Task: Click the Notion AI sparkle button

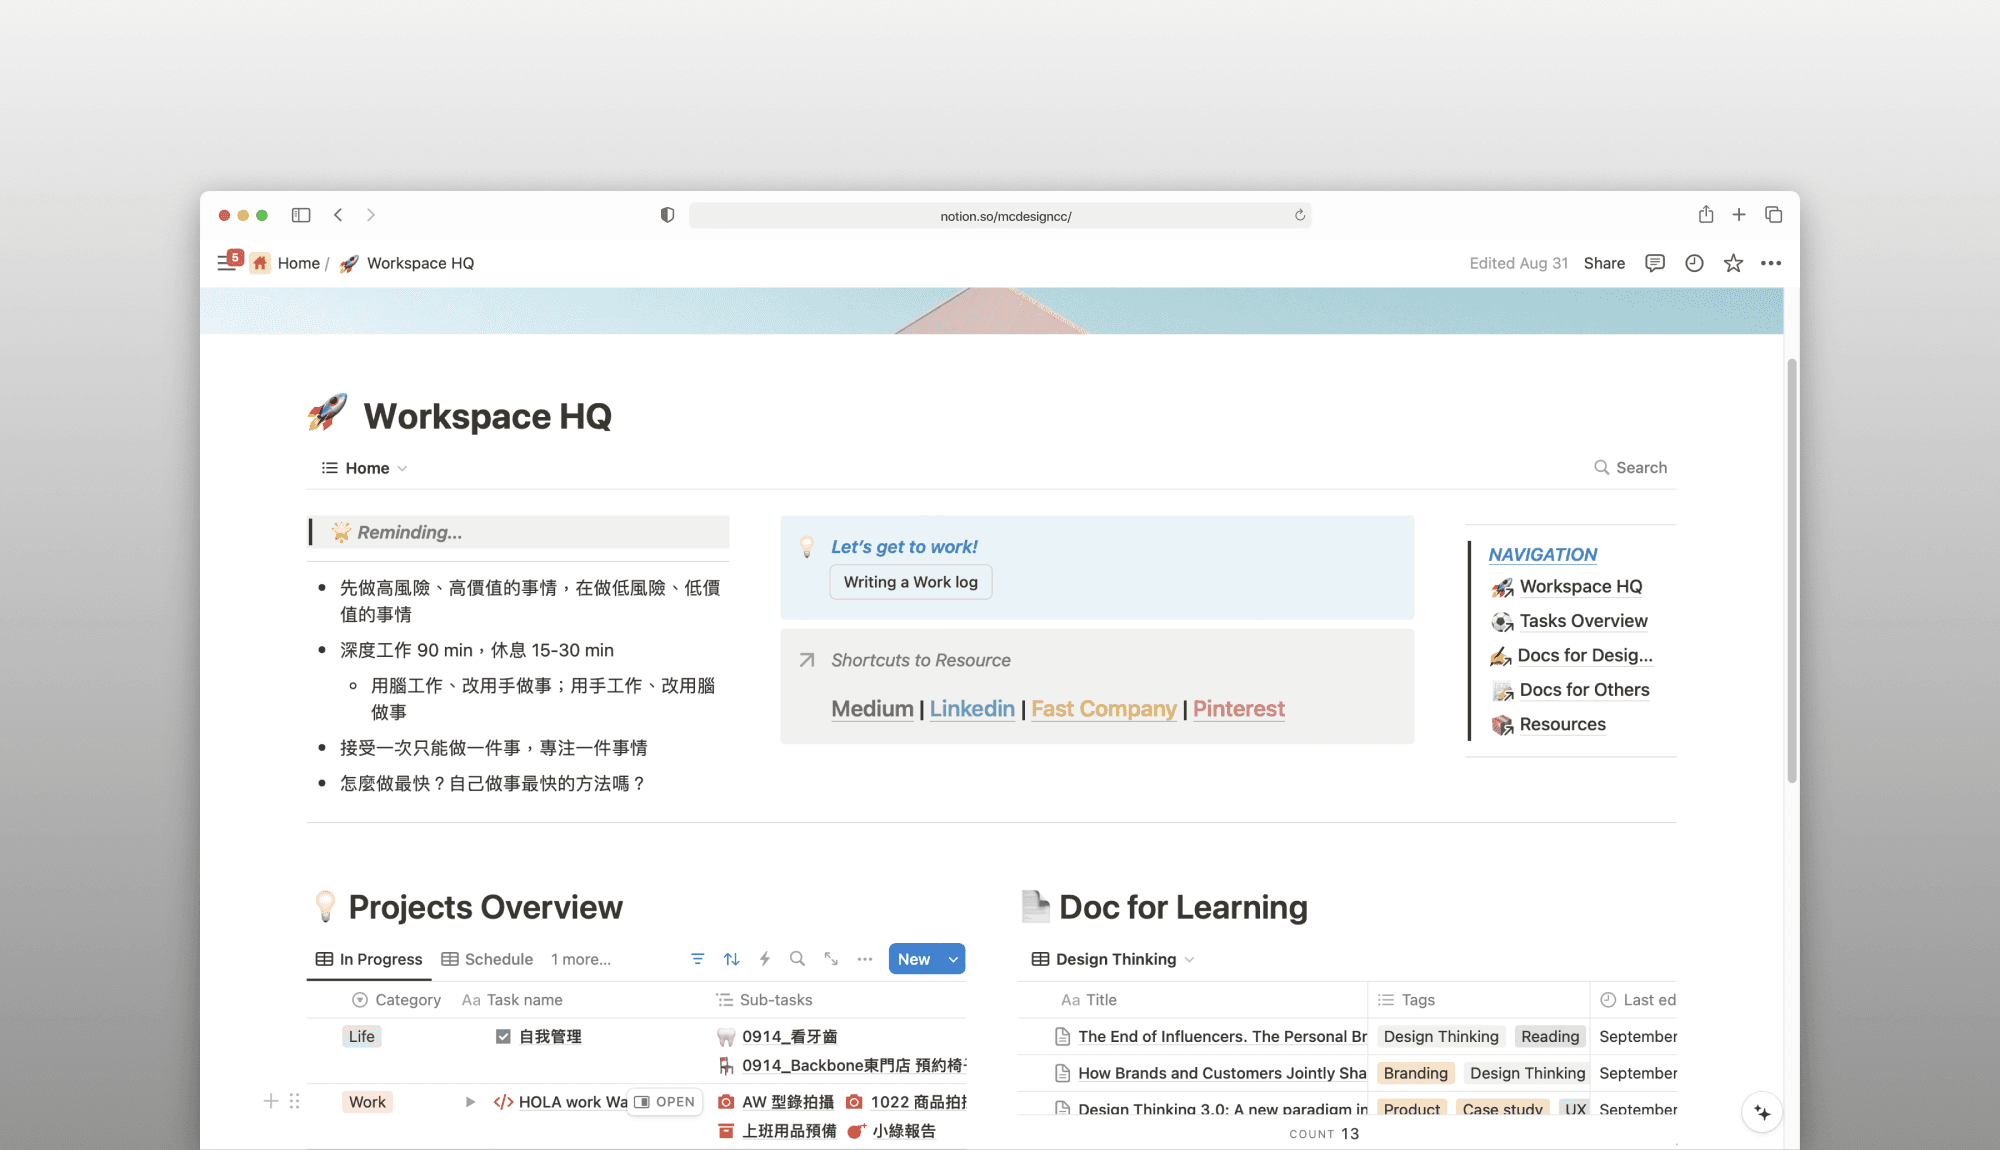Action: 1762,1112
